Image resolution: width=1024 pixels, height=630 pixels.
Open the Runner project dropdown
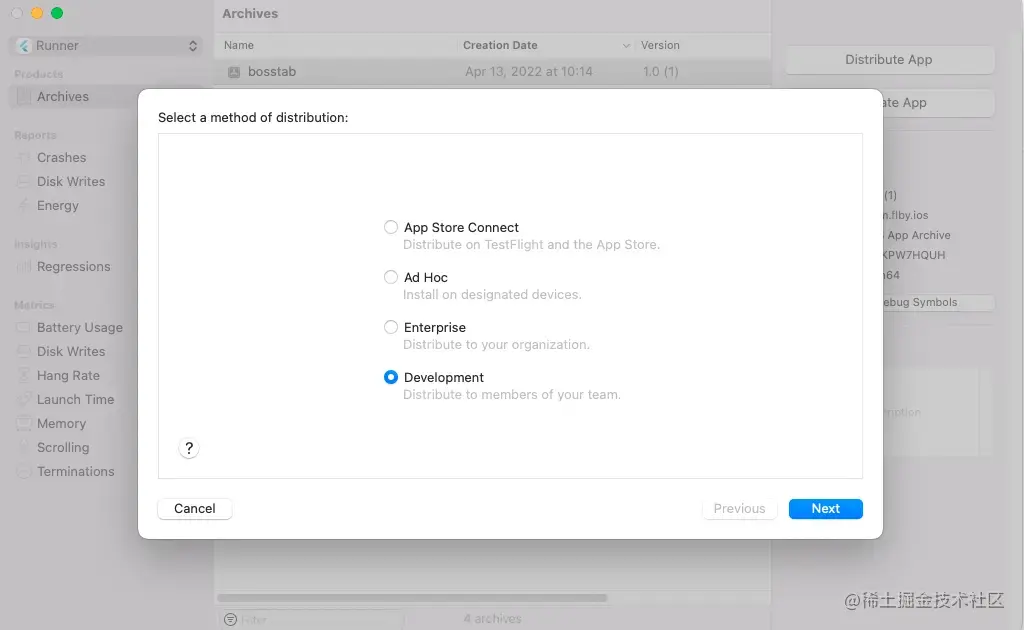[106, 46]
